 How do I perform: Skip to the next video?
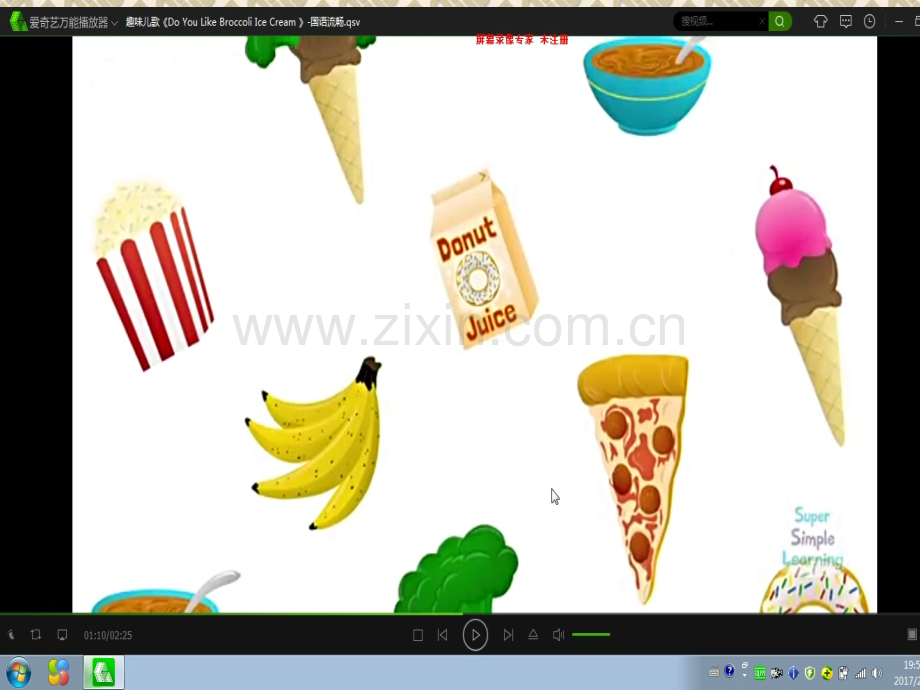[x=508, y=635]
